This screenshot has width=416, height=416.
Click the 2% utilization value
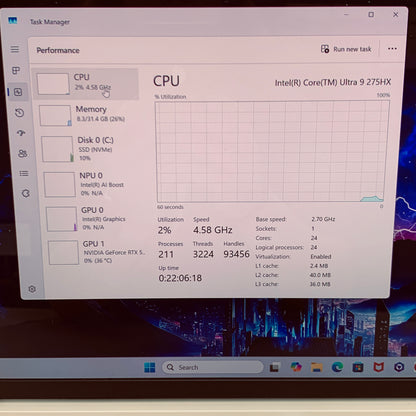165,230
